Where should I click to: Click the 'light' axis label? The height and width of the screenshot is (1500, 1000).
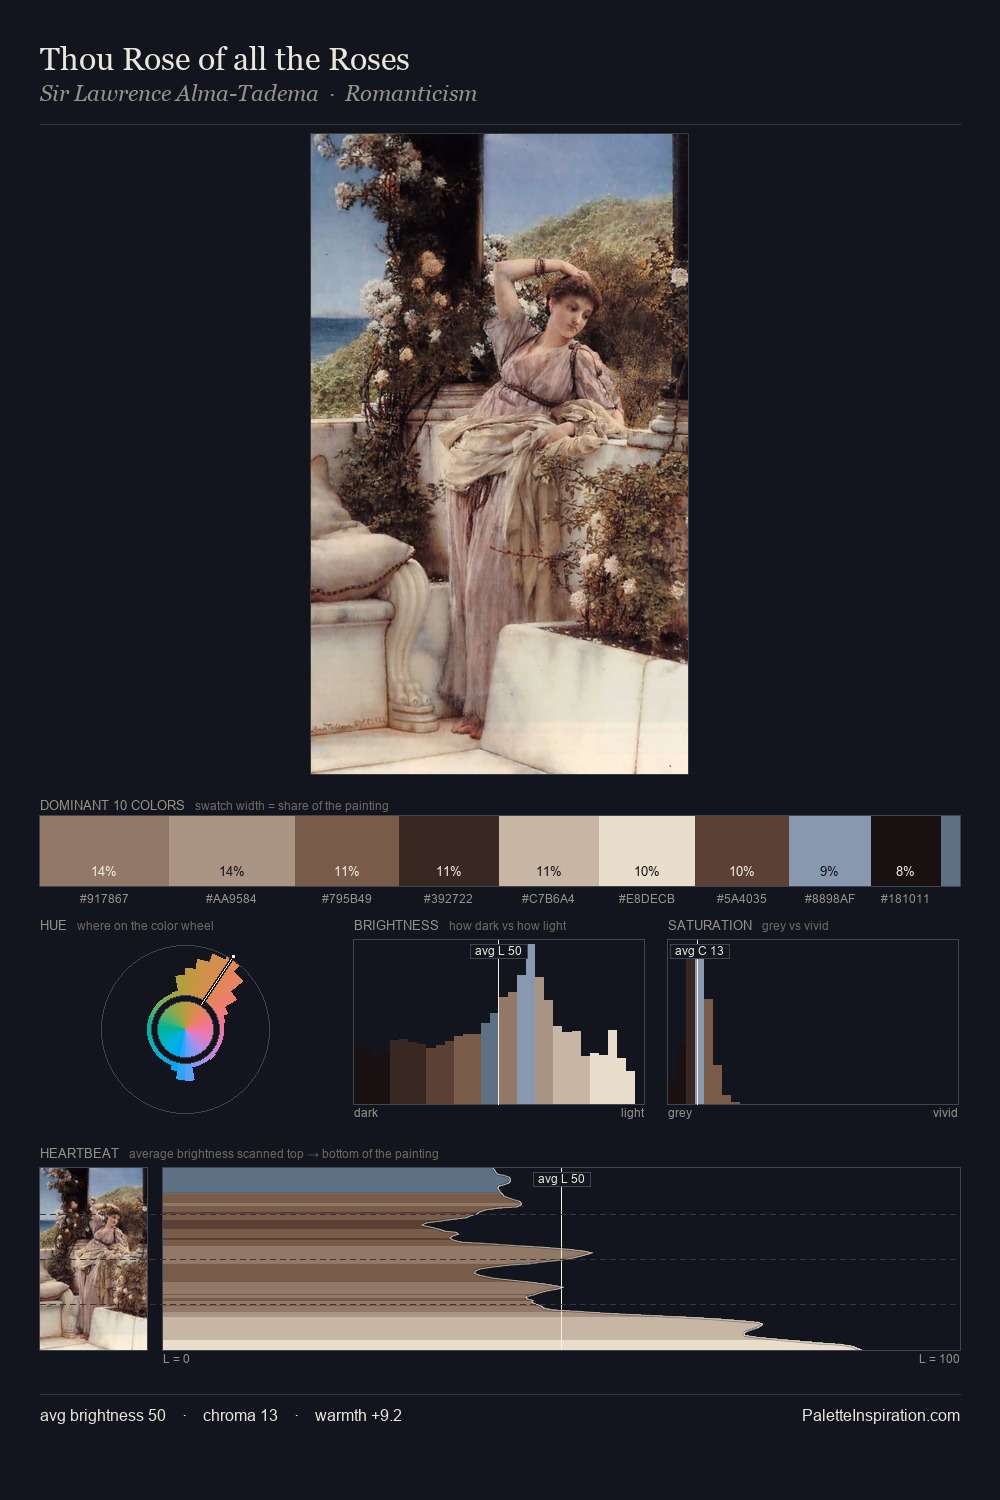(x=632, y=1113)
